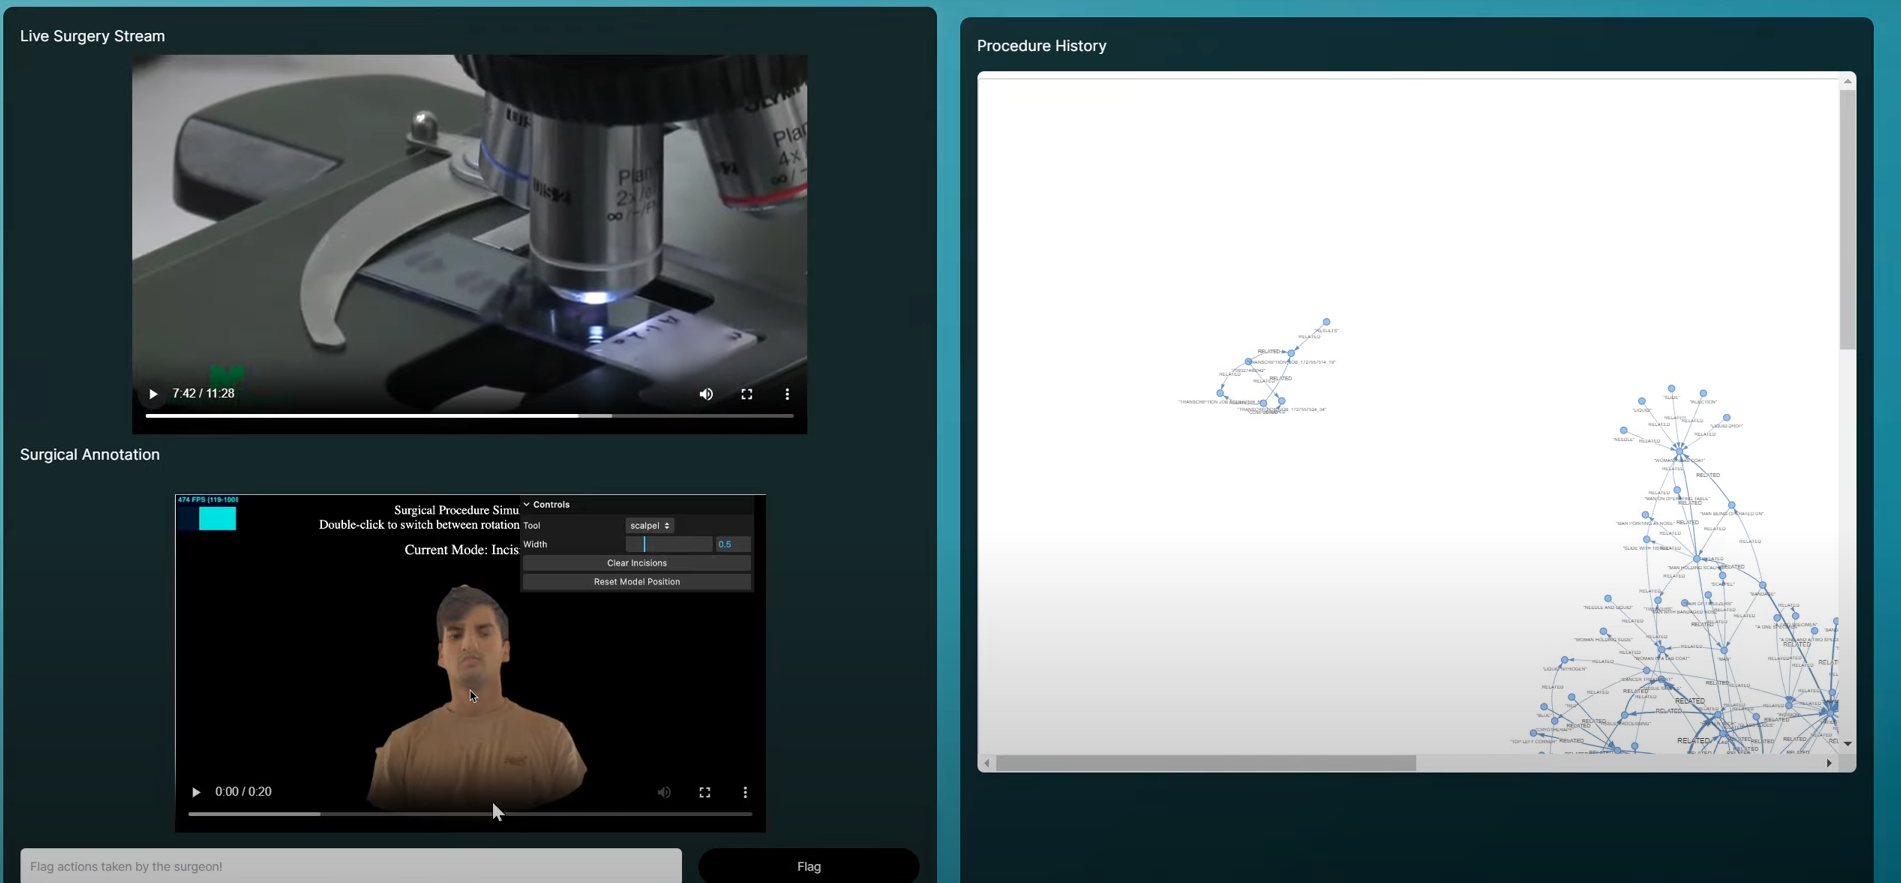Play the Live Surgery Stream video

(x=153, y=394)
